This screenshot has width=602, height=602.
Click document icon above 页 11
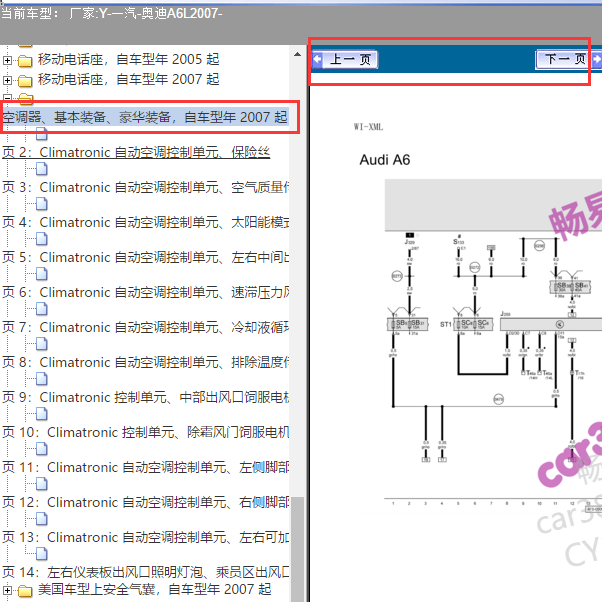coord(42,449)
